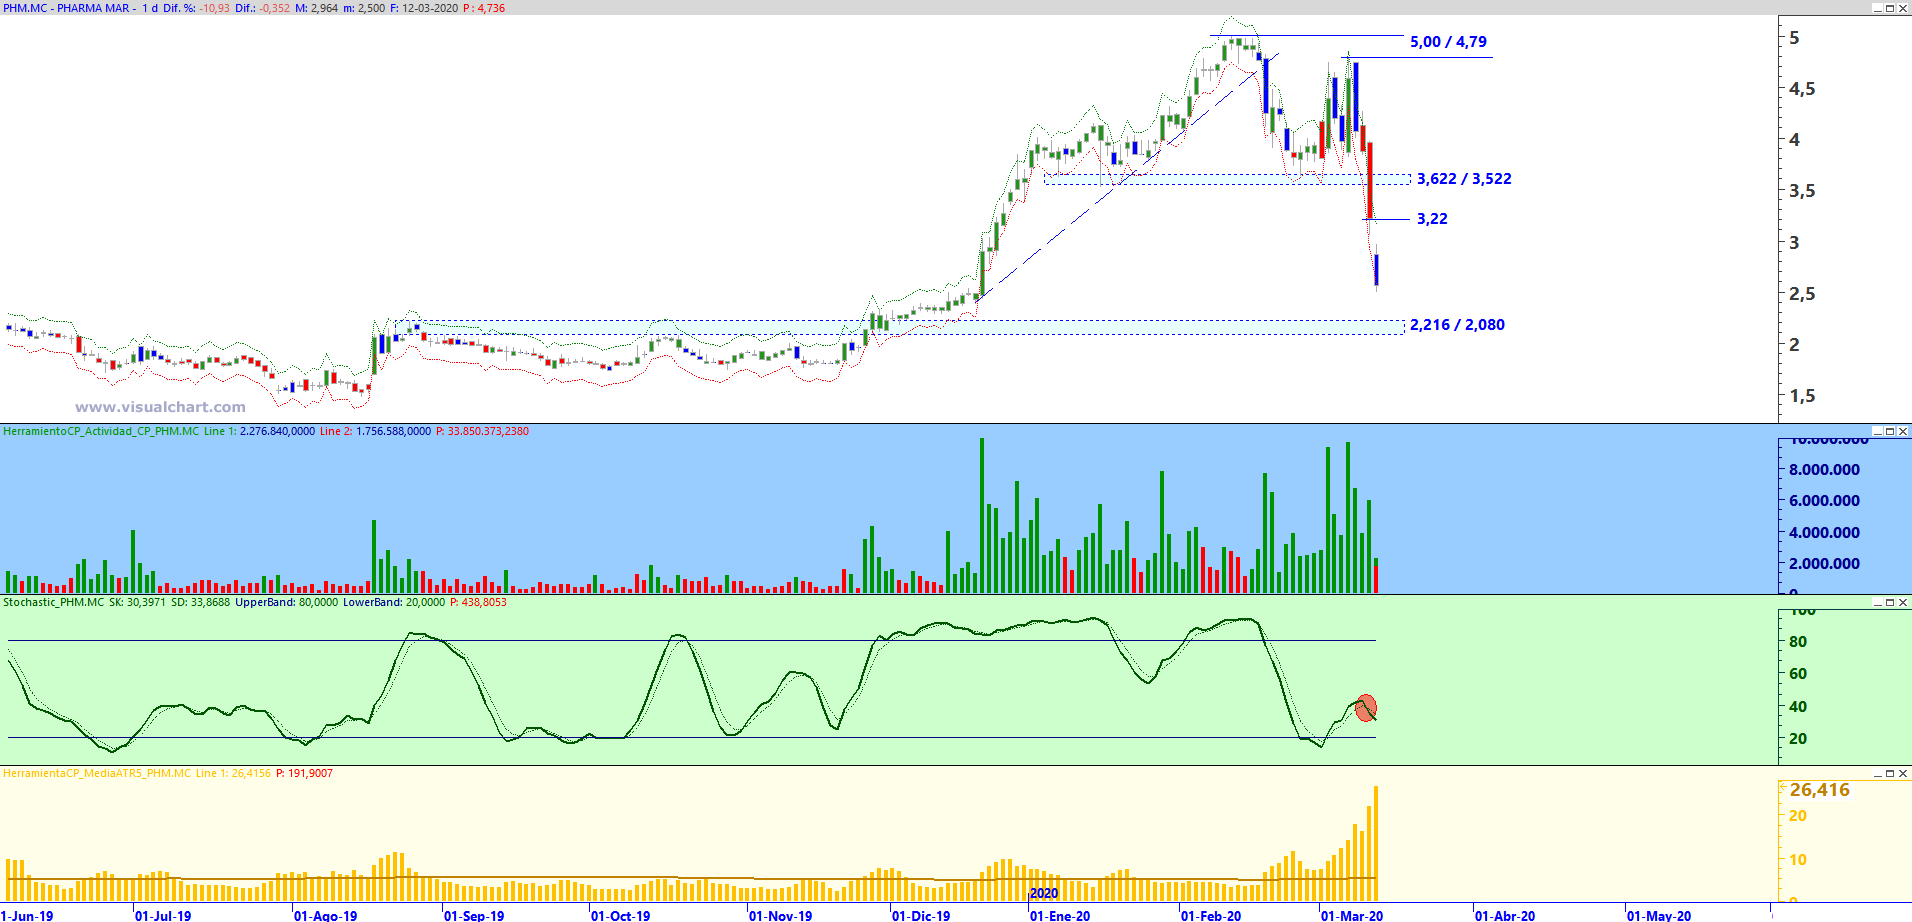Select the 3,622 / 3,522 zone label
Screen dimensions: 1912x922
coord(1464,179)
